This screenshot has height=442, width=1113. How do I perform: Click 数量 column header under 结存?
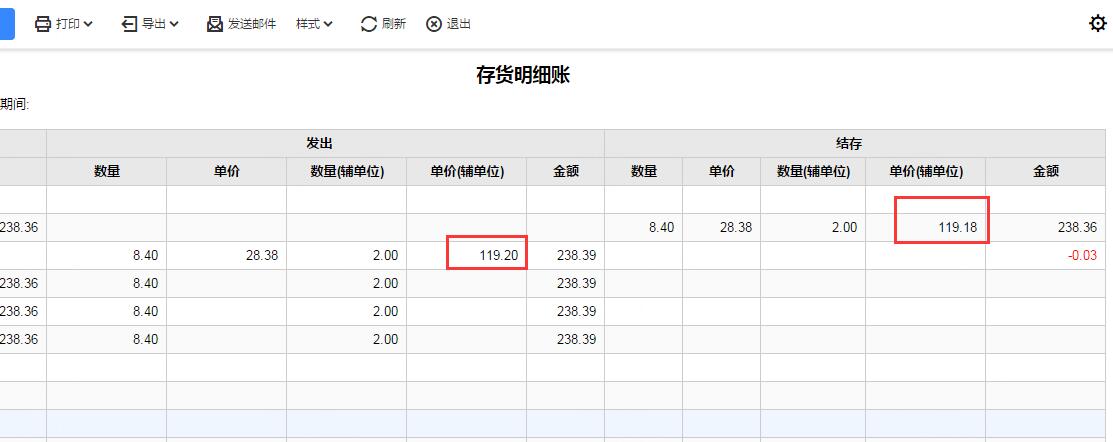click(x=644, y=171)
